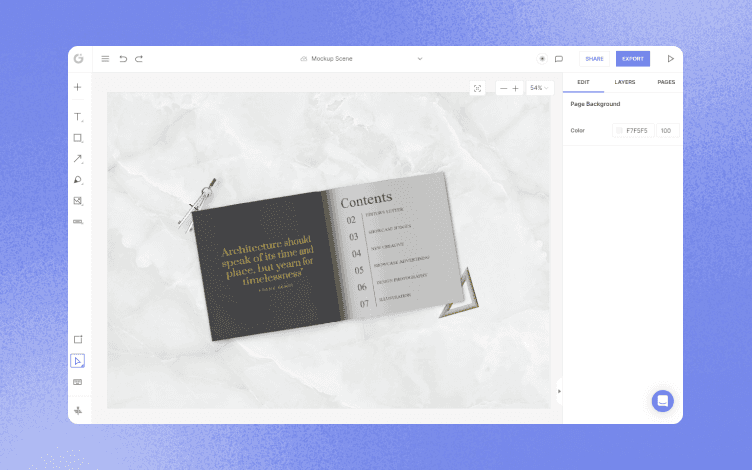
Task: Click the 100 opacity field
Action: coord(667,130)
